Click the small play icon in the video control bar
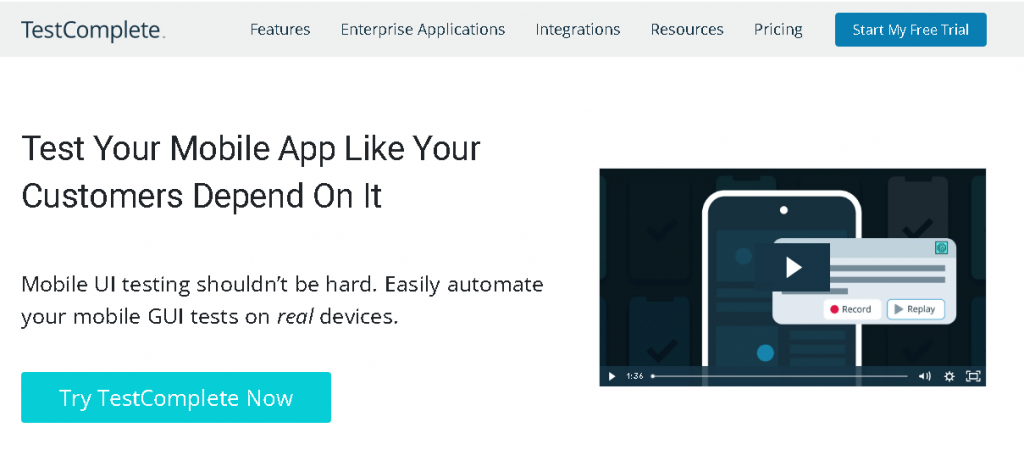1024x472 pixels. click(x=612, y=376)
